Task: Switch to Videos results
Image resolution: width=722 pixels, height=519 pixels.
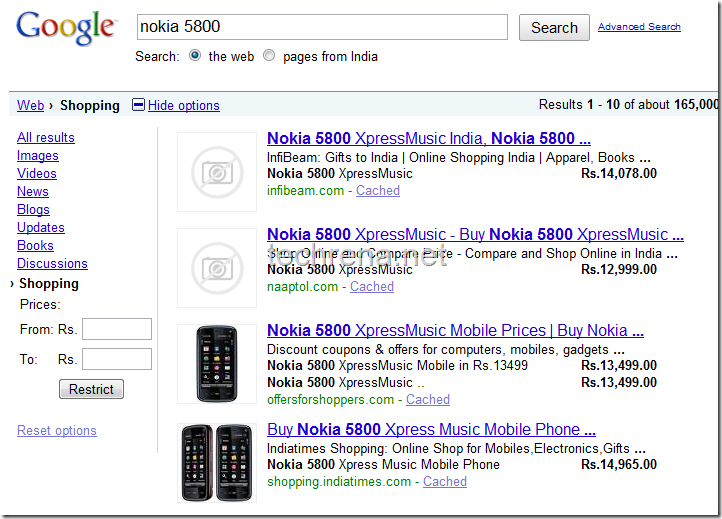Action: [x=37, y=174]
